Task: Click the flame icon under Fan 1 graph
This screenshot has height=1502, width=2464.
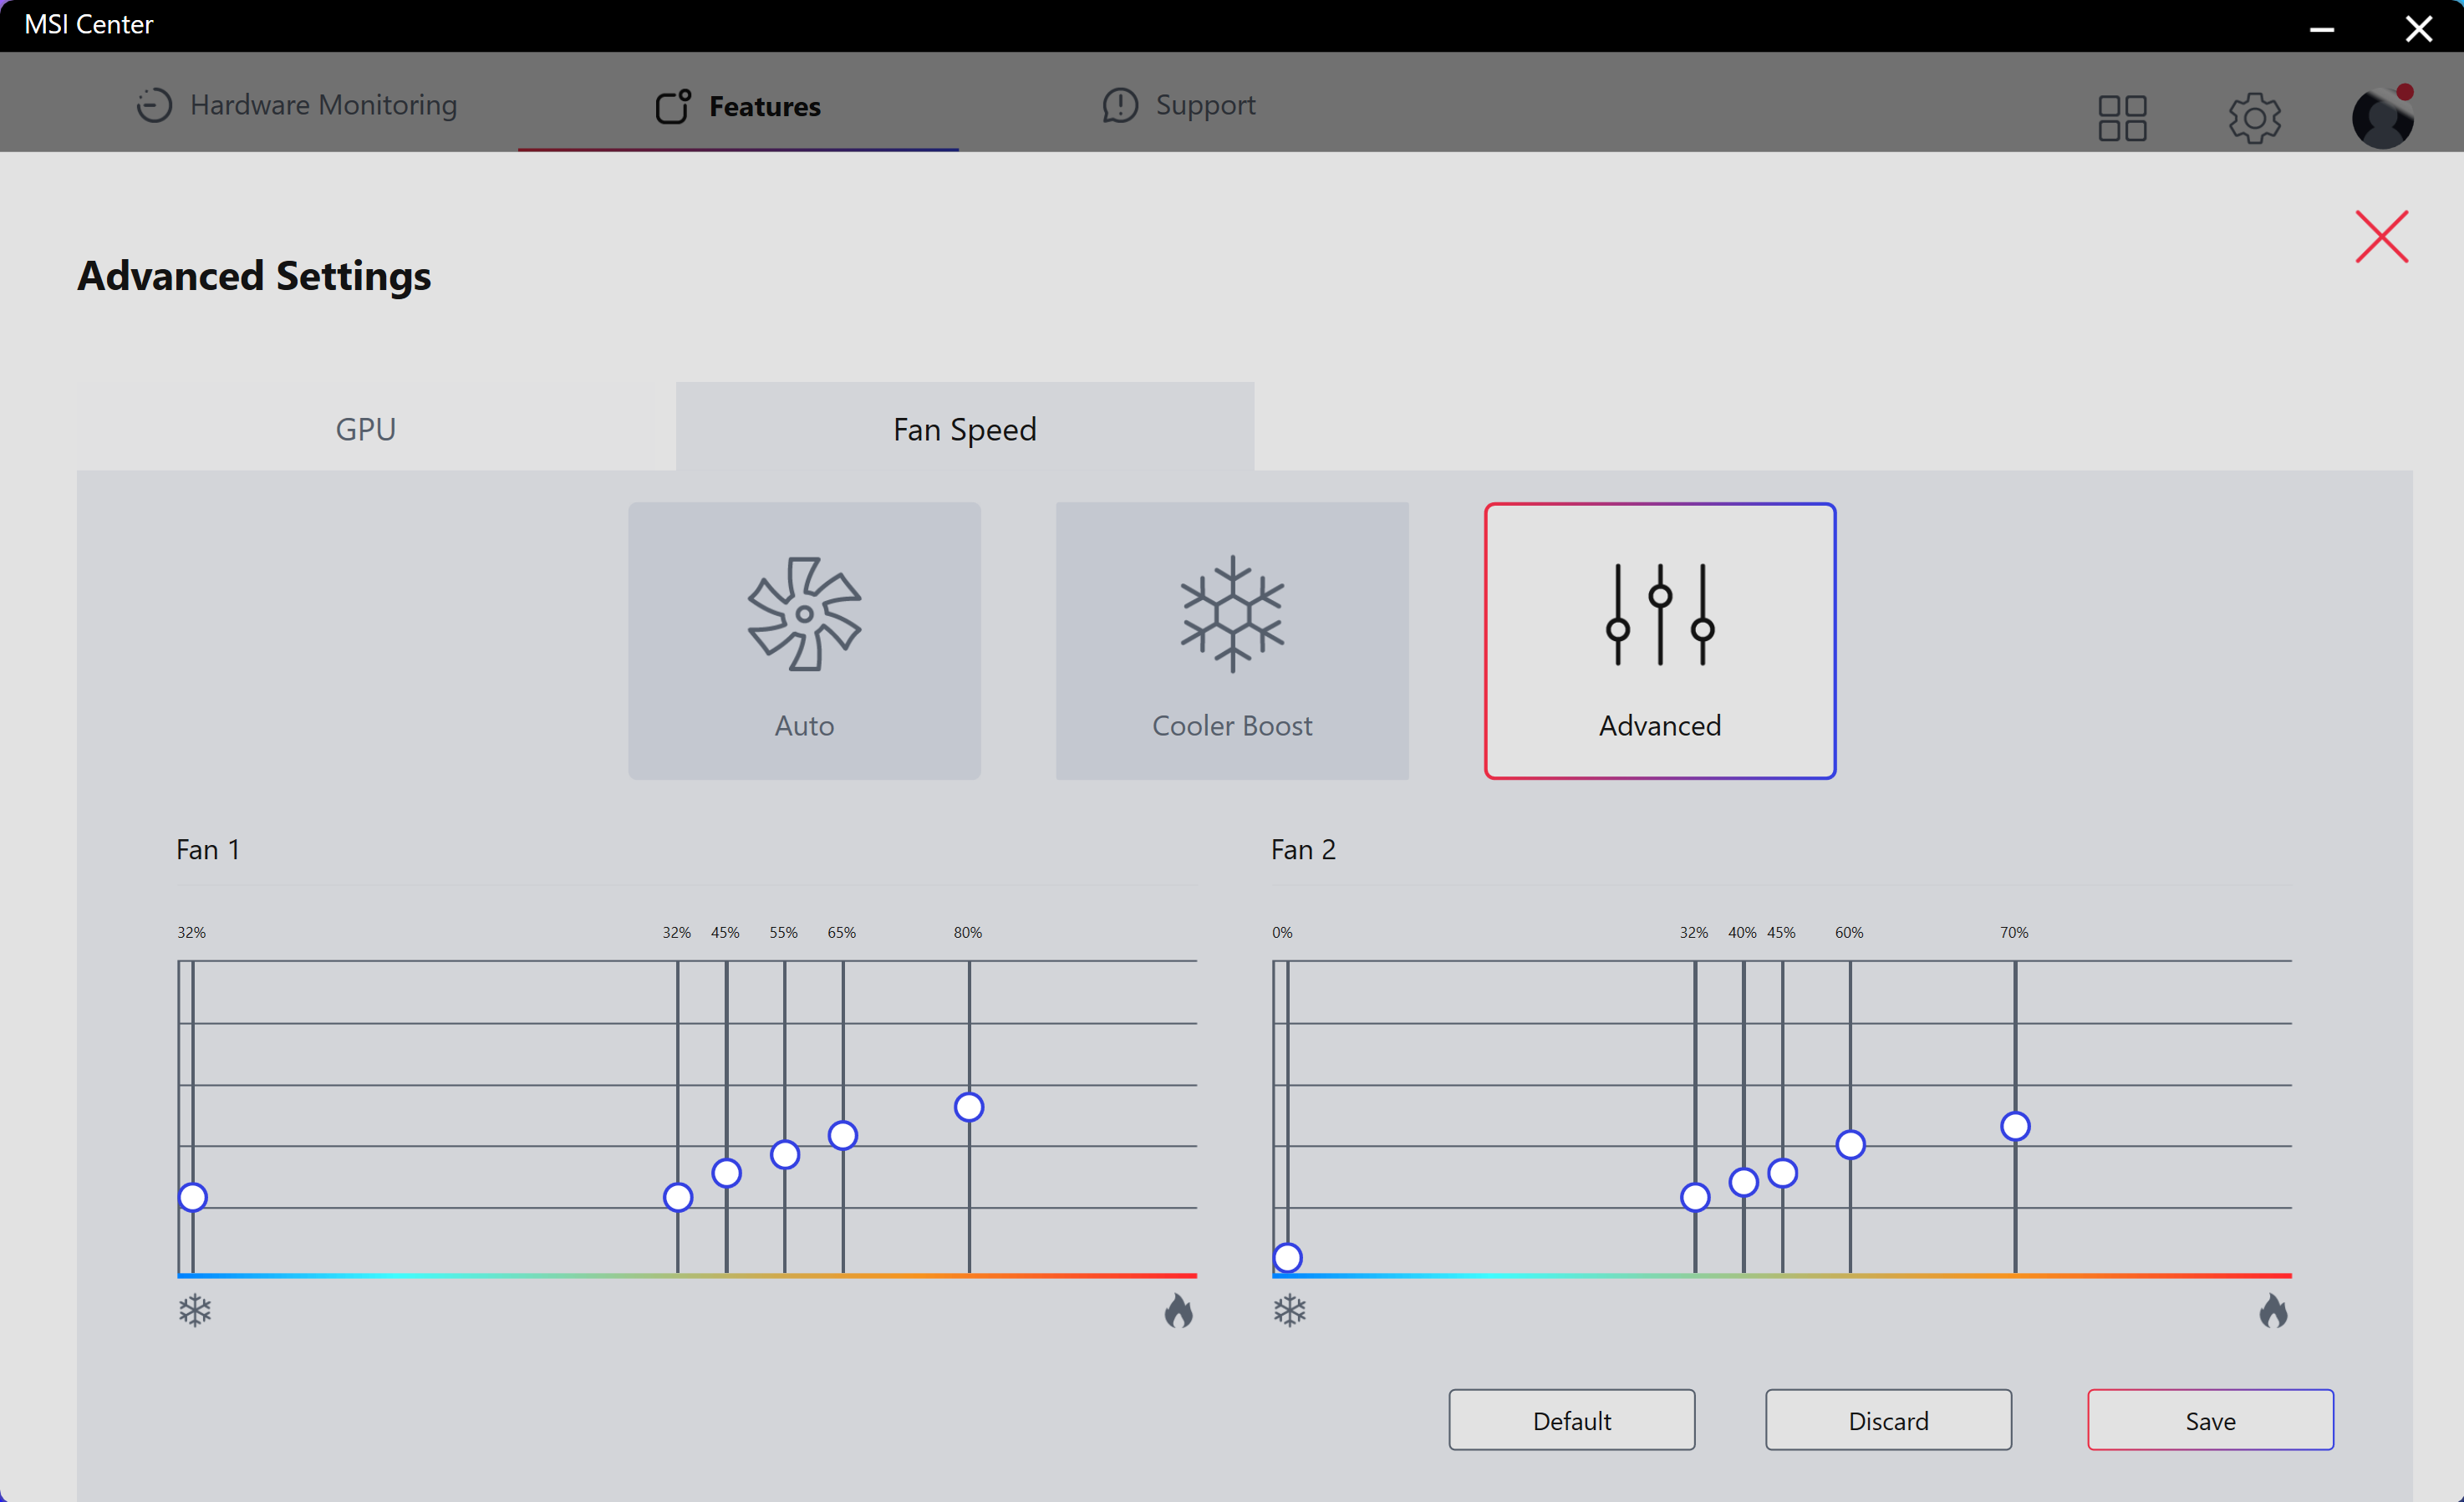Action: point(1179,1310)
